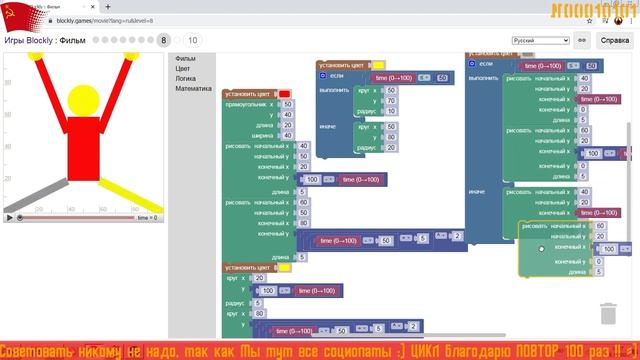Open power operator dropdown before 2 in 'конечный y'
The width and height of the screenshot is (640, 360).
point(441,236)
